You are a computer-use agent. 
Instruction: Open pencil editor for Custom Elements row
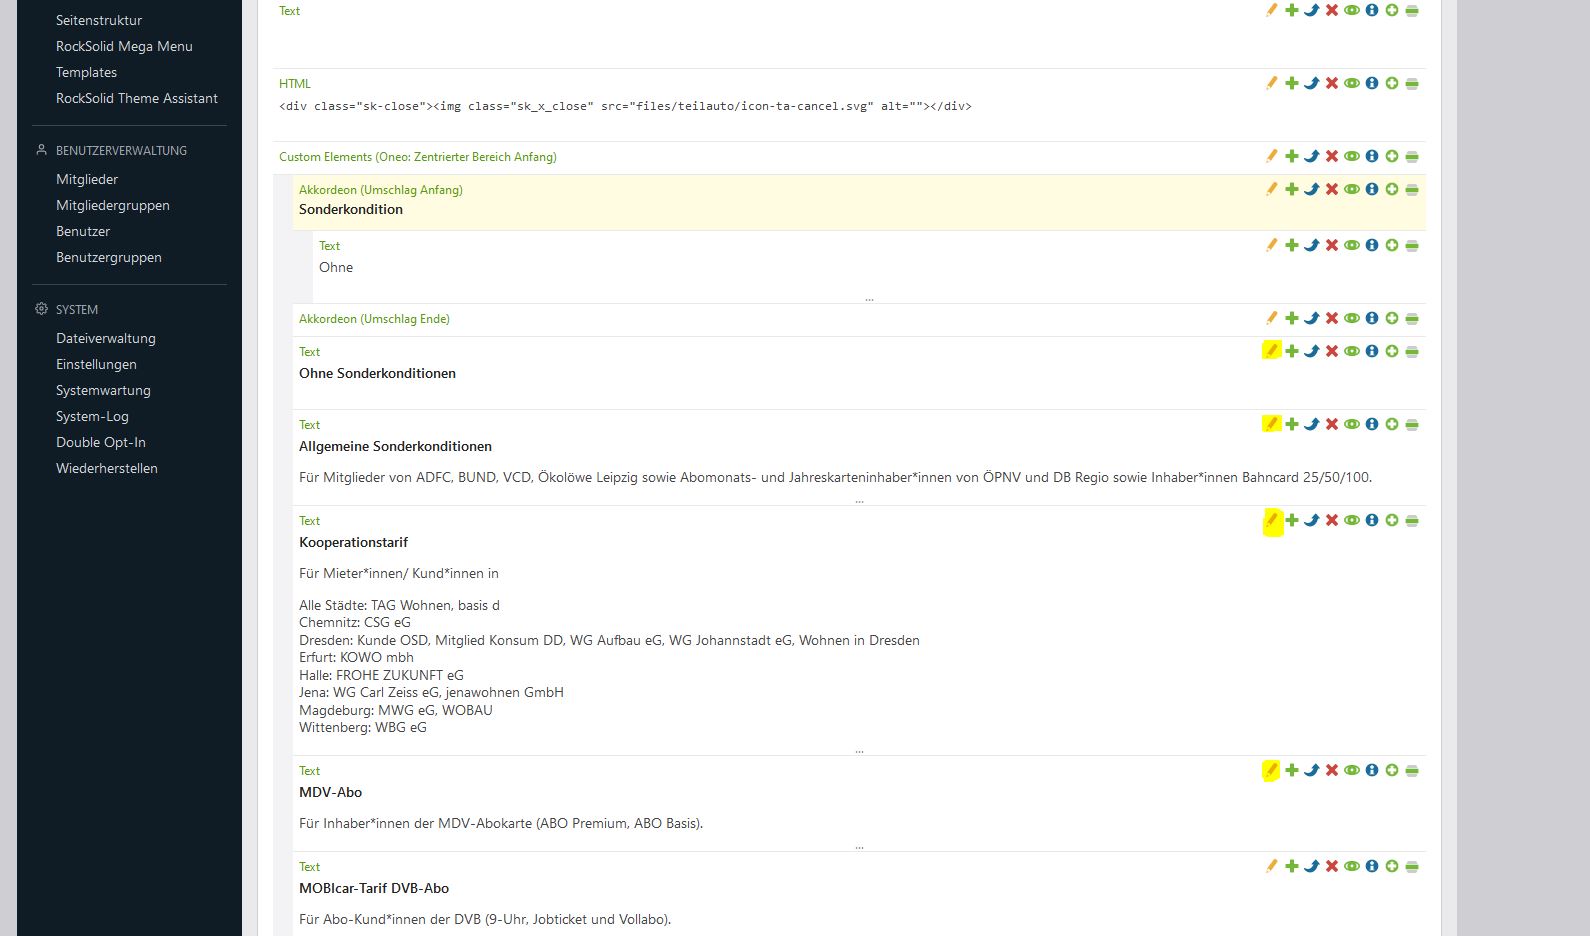coord(1271,157)
